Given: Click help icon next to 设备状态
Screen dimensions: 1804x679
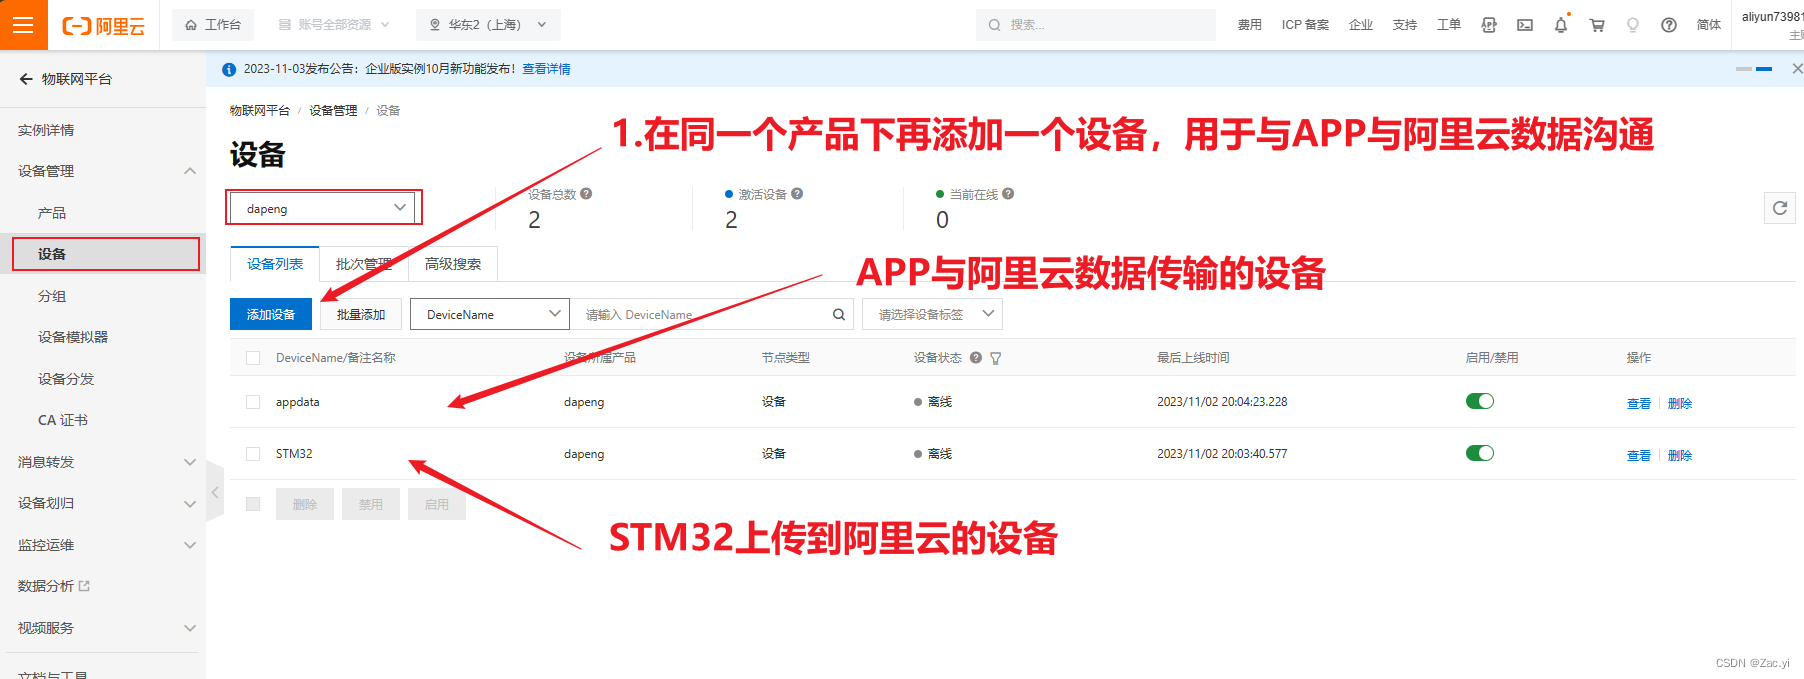Looking at the screenshot, I should click(976, 357).
